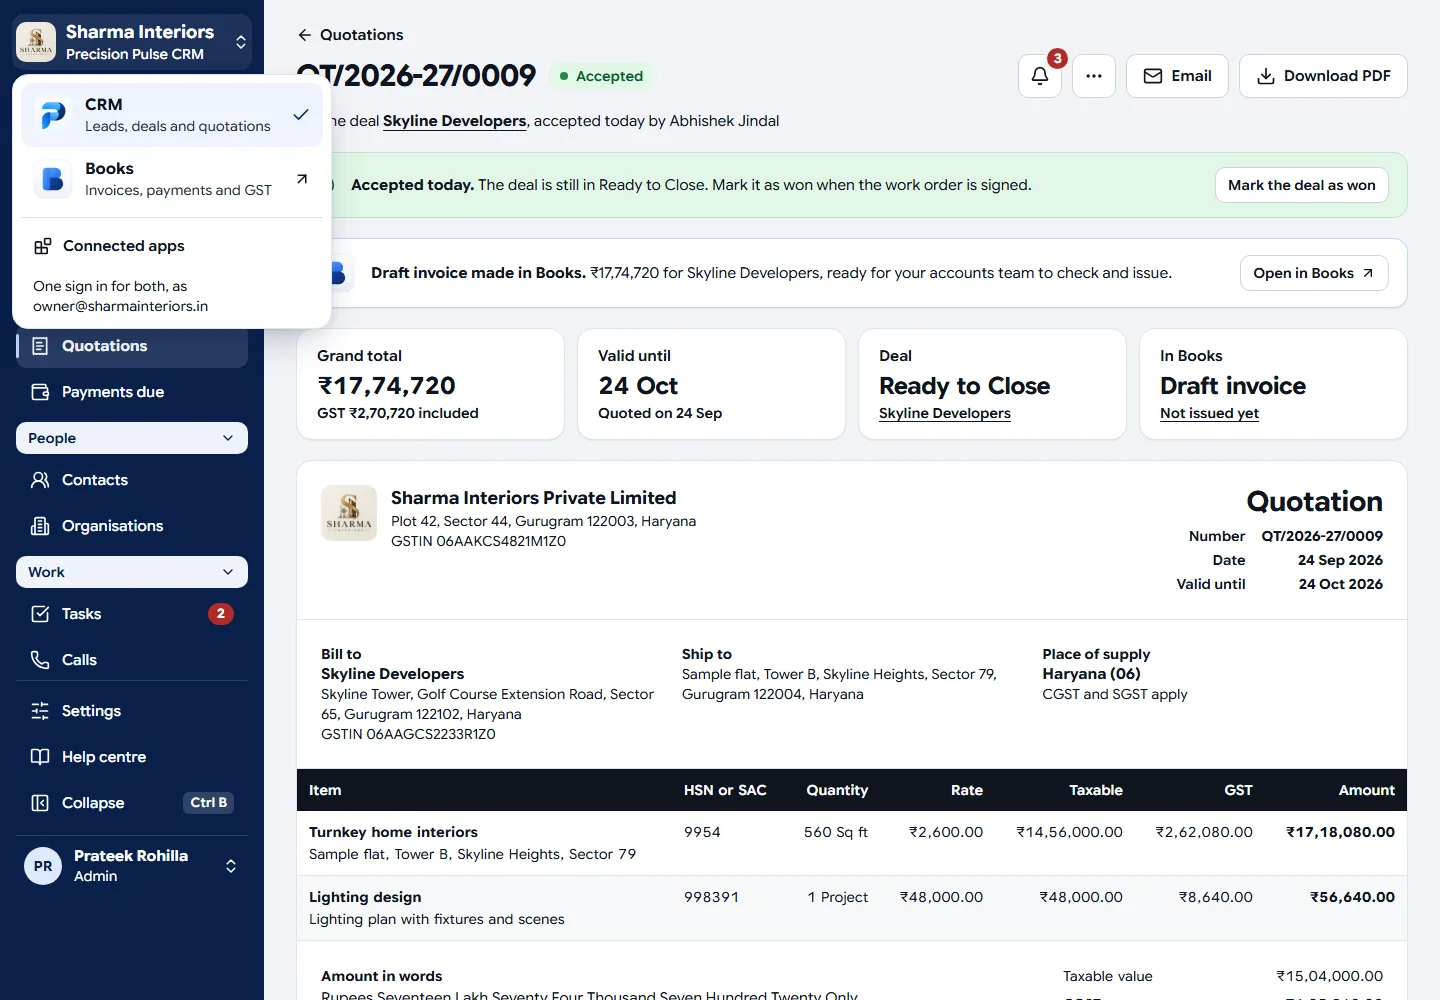Image resolution: width=1440 pixels, height=1000 pixels.
Task: Click the Calls phone icon
Action: click(40, 660)
